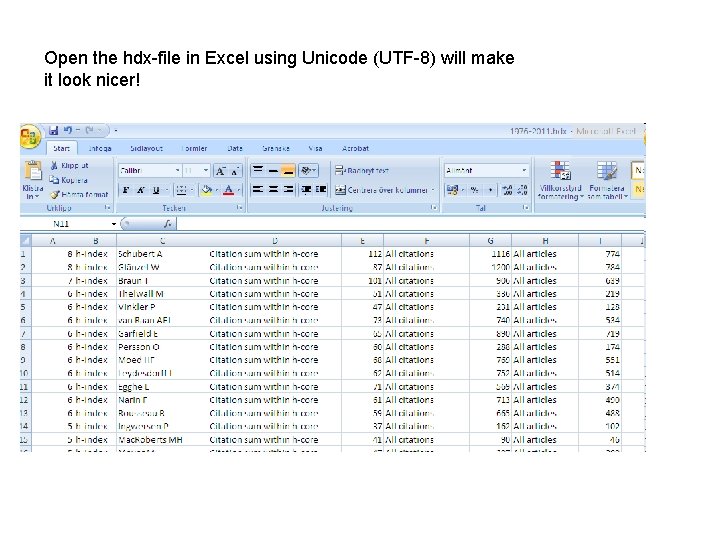
Task: Open the fill color dropdown arrow
Action: point(216,190)
